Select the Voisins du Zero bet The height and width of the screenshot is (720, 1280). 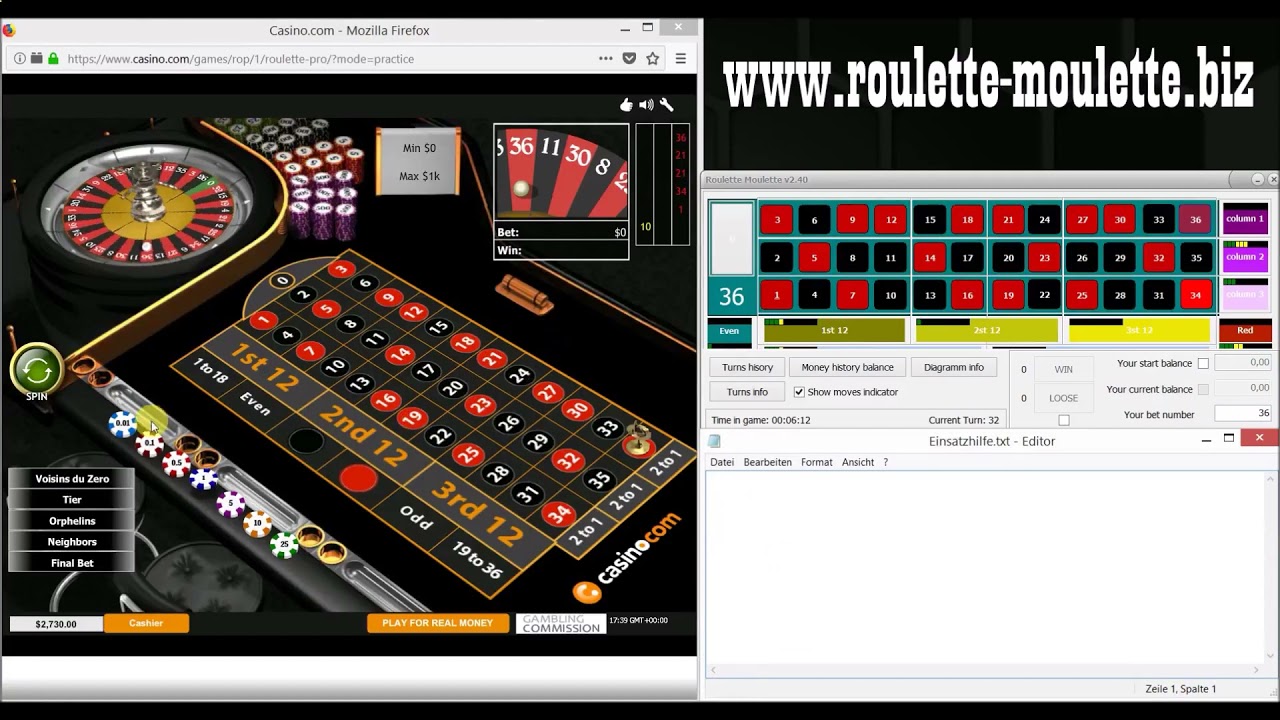tap(72, 479)
